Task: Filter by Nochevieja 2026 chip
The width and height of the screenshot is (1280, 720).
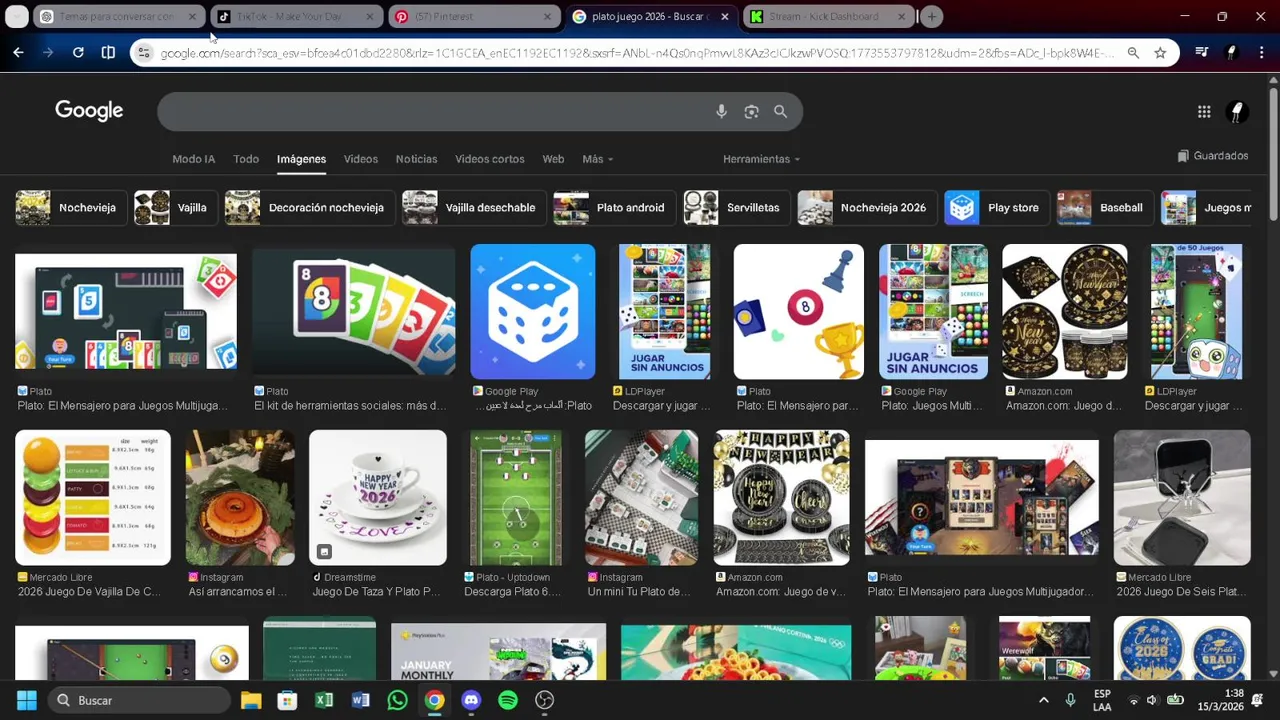Action: pos(867,208)
